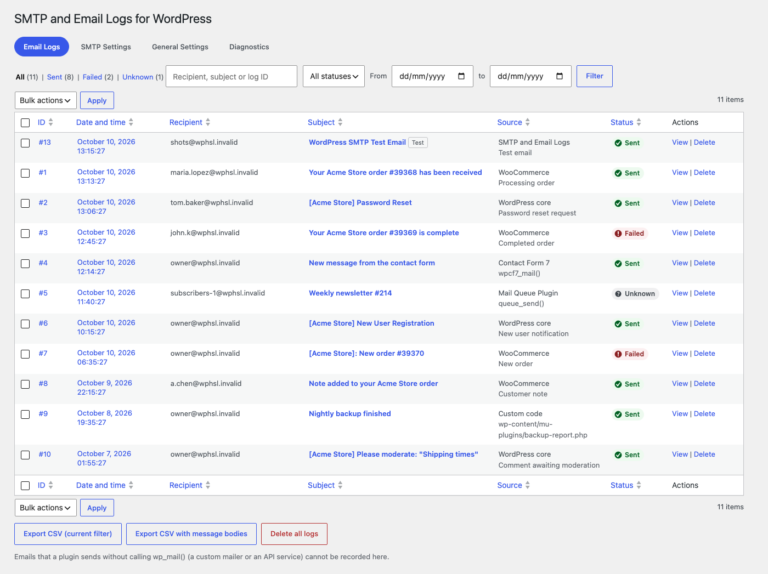Click recipient john.k@wphsl.invalid

tap(205, 233)
